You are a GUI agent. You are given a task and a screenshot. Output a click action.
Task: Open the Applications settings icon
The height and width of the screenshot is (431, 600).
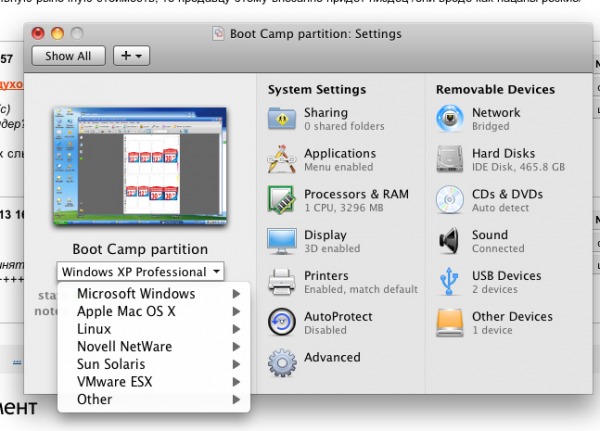point(282,160)
